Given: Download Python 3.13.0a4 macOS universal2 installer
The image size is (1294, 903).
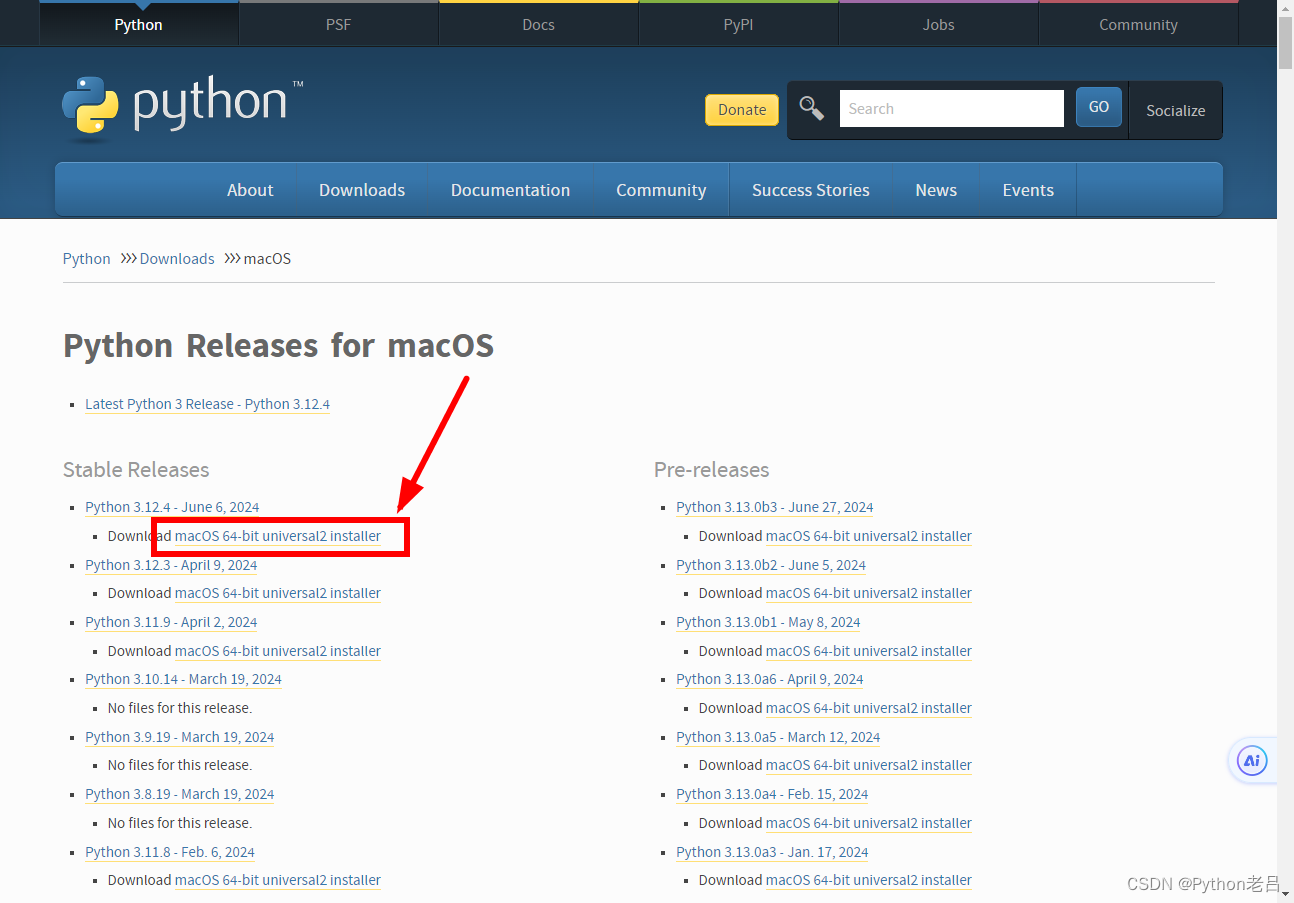Looking at the screenshot, I should tap(869, 823).
